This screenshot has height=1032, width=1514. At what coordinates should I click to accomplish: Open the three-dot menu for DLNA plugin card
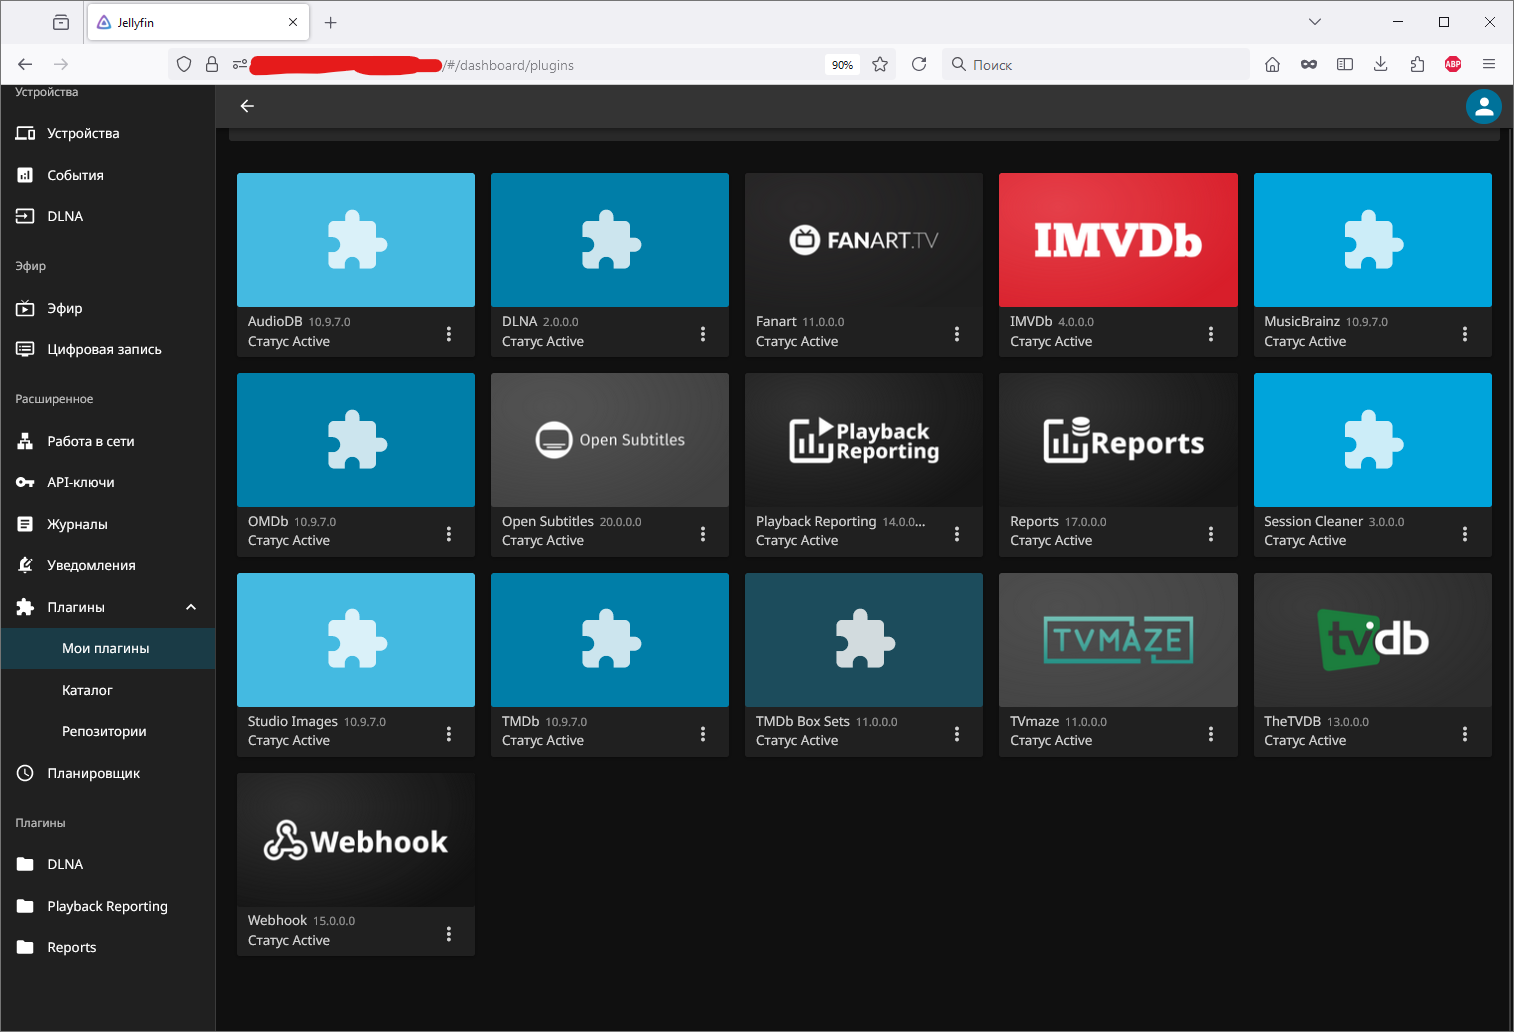click(x=703, y=334)
